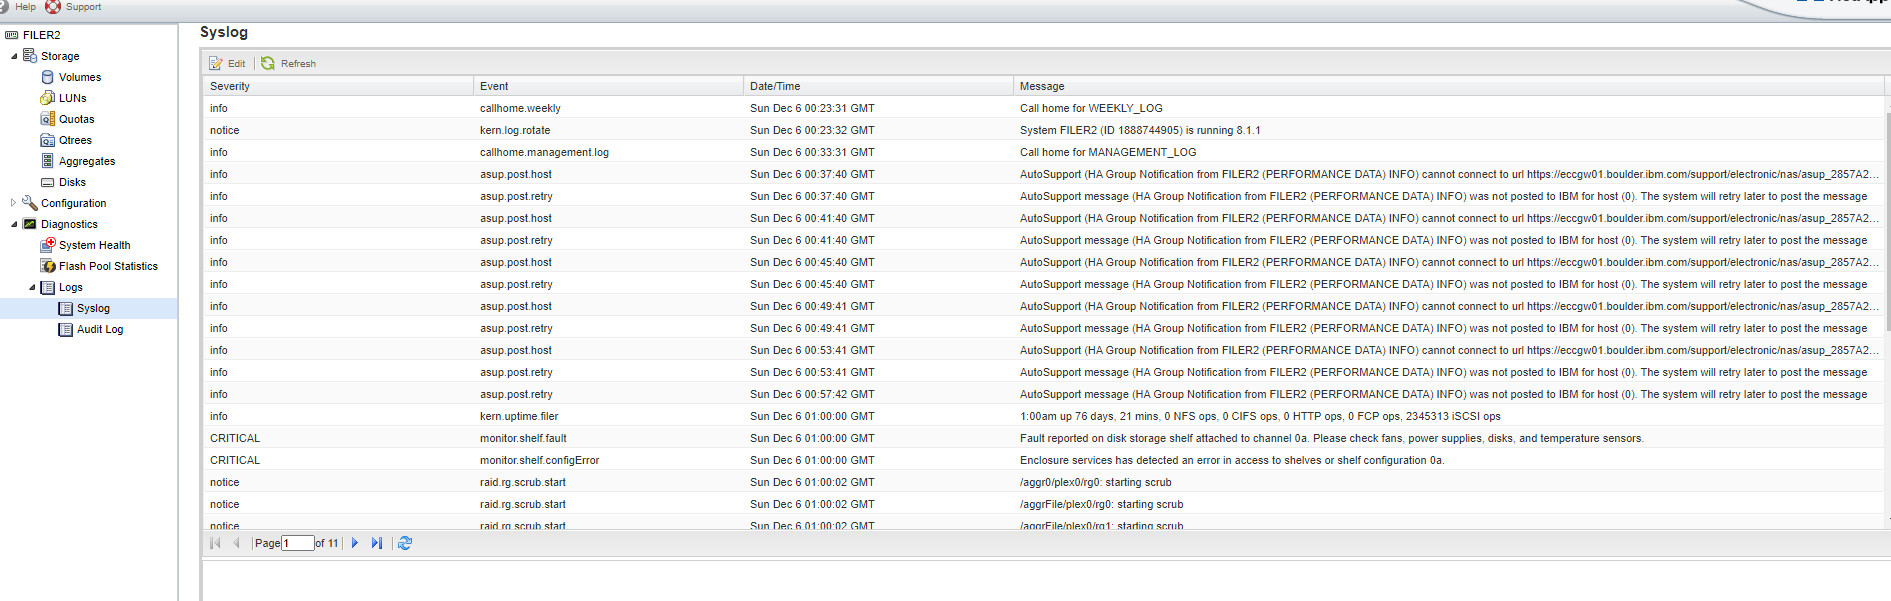1891x601 pixels.
Task: Click the Volumes icon in Storage tree
Action: tap(47, 77)
